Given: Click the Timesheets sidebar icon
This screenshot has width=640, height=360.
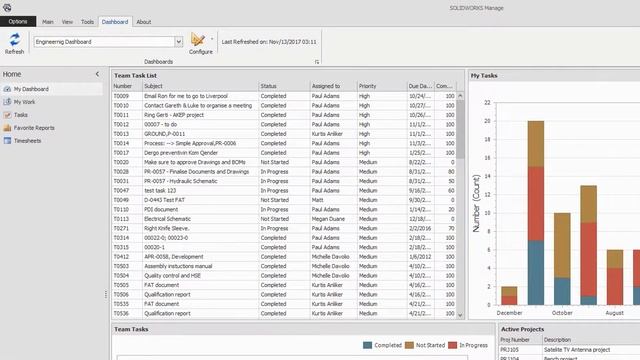Looking at the screenshot, I should tap(7, 141).
